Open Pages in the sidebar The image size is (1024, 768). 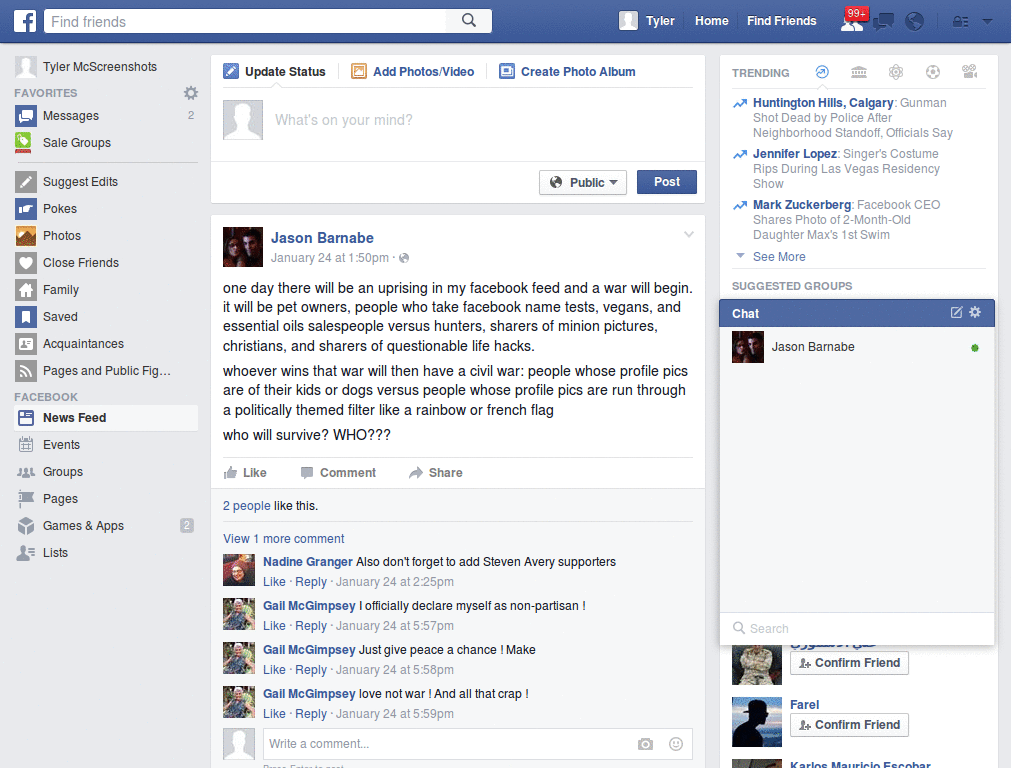tap(106, 499)
